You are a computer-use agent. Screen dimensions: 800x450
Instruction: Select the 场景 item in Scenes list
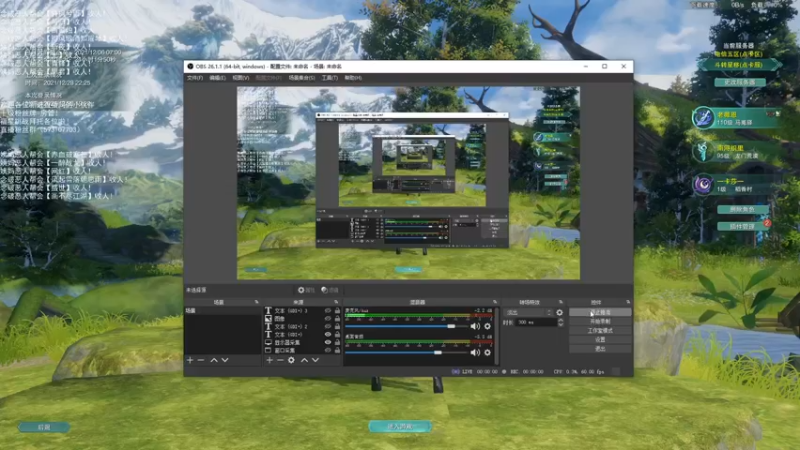222,311
